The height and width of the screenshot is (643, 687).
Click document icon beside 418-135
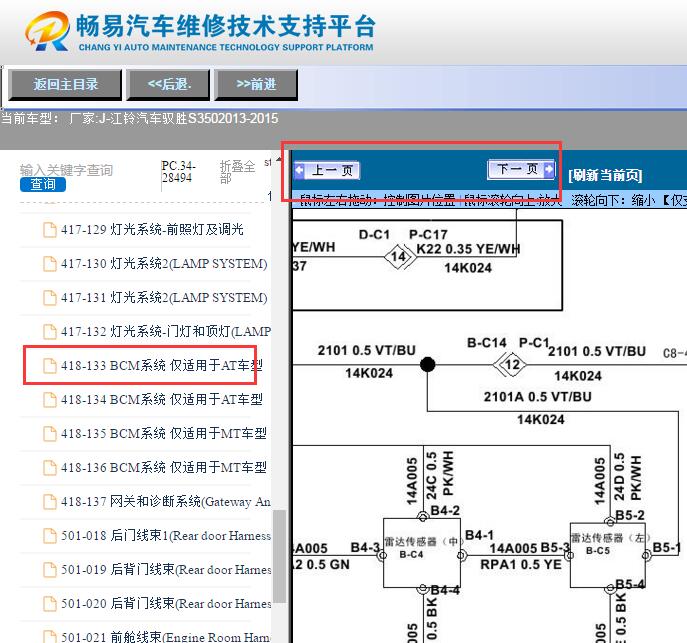pyautogui.click(x=50, y=434)
